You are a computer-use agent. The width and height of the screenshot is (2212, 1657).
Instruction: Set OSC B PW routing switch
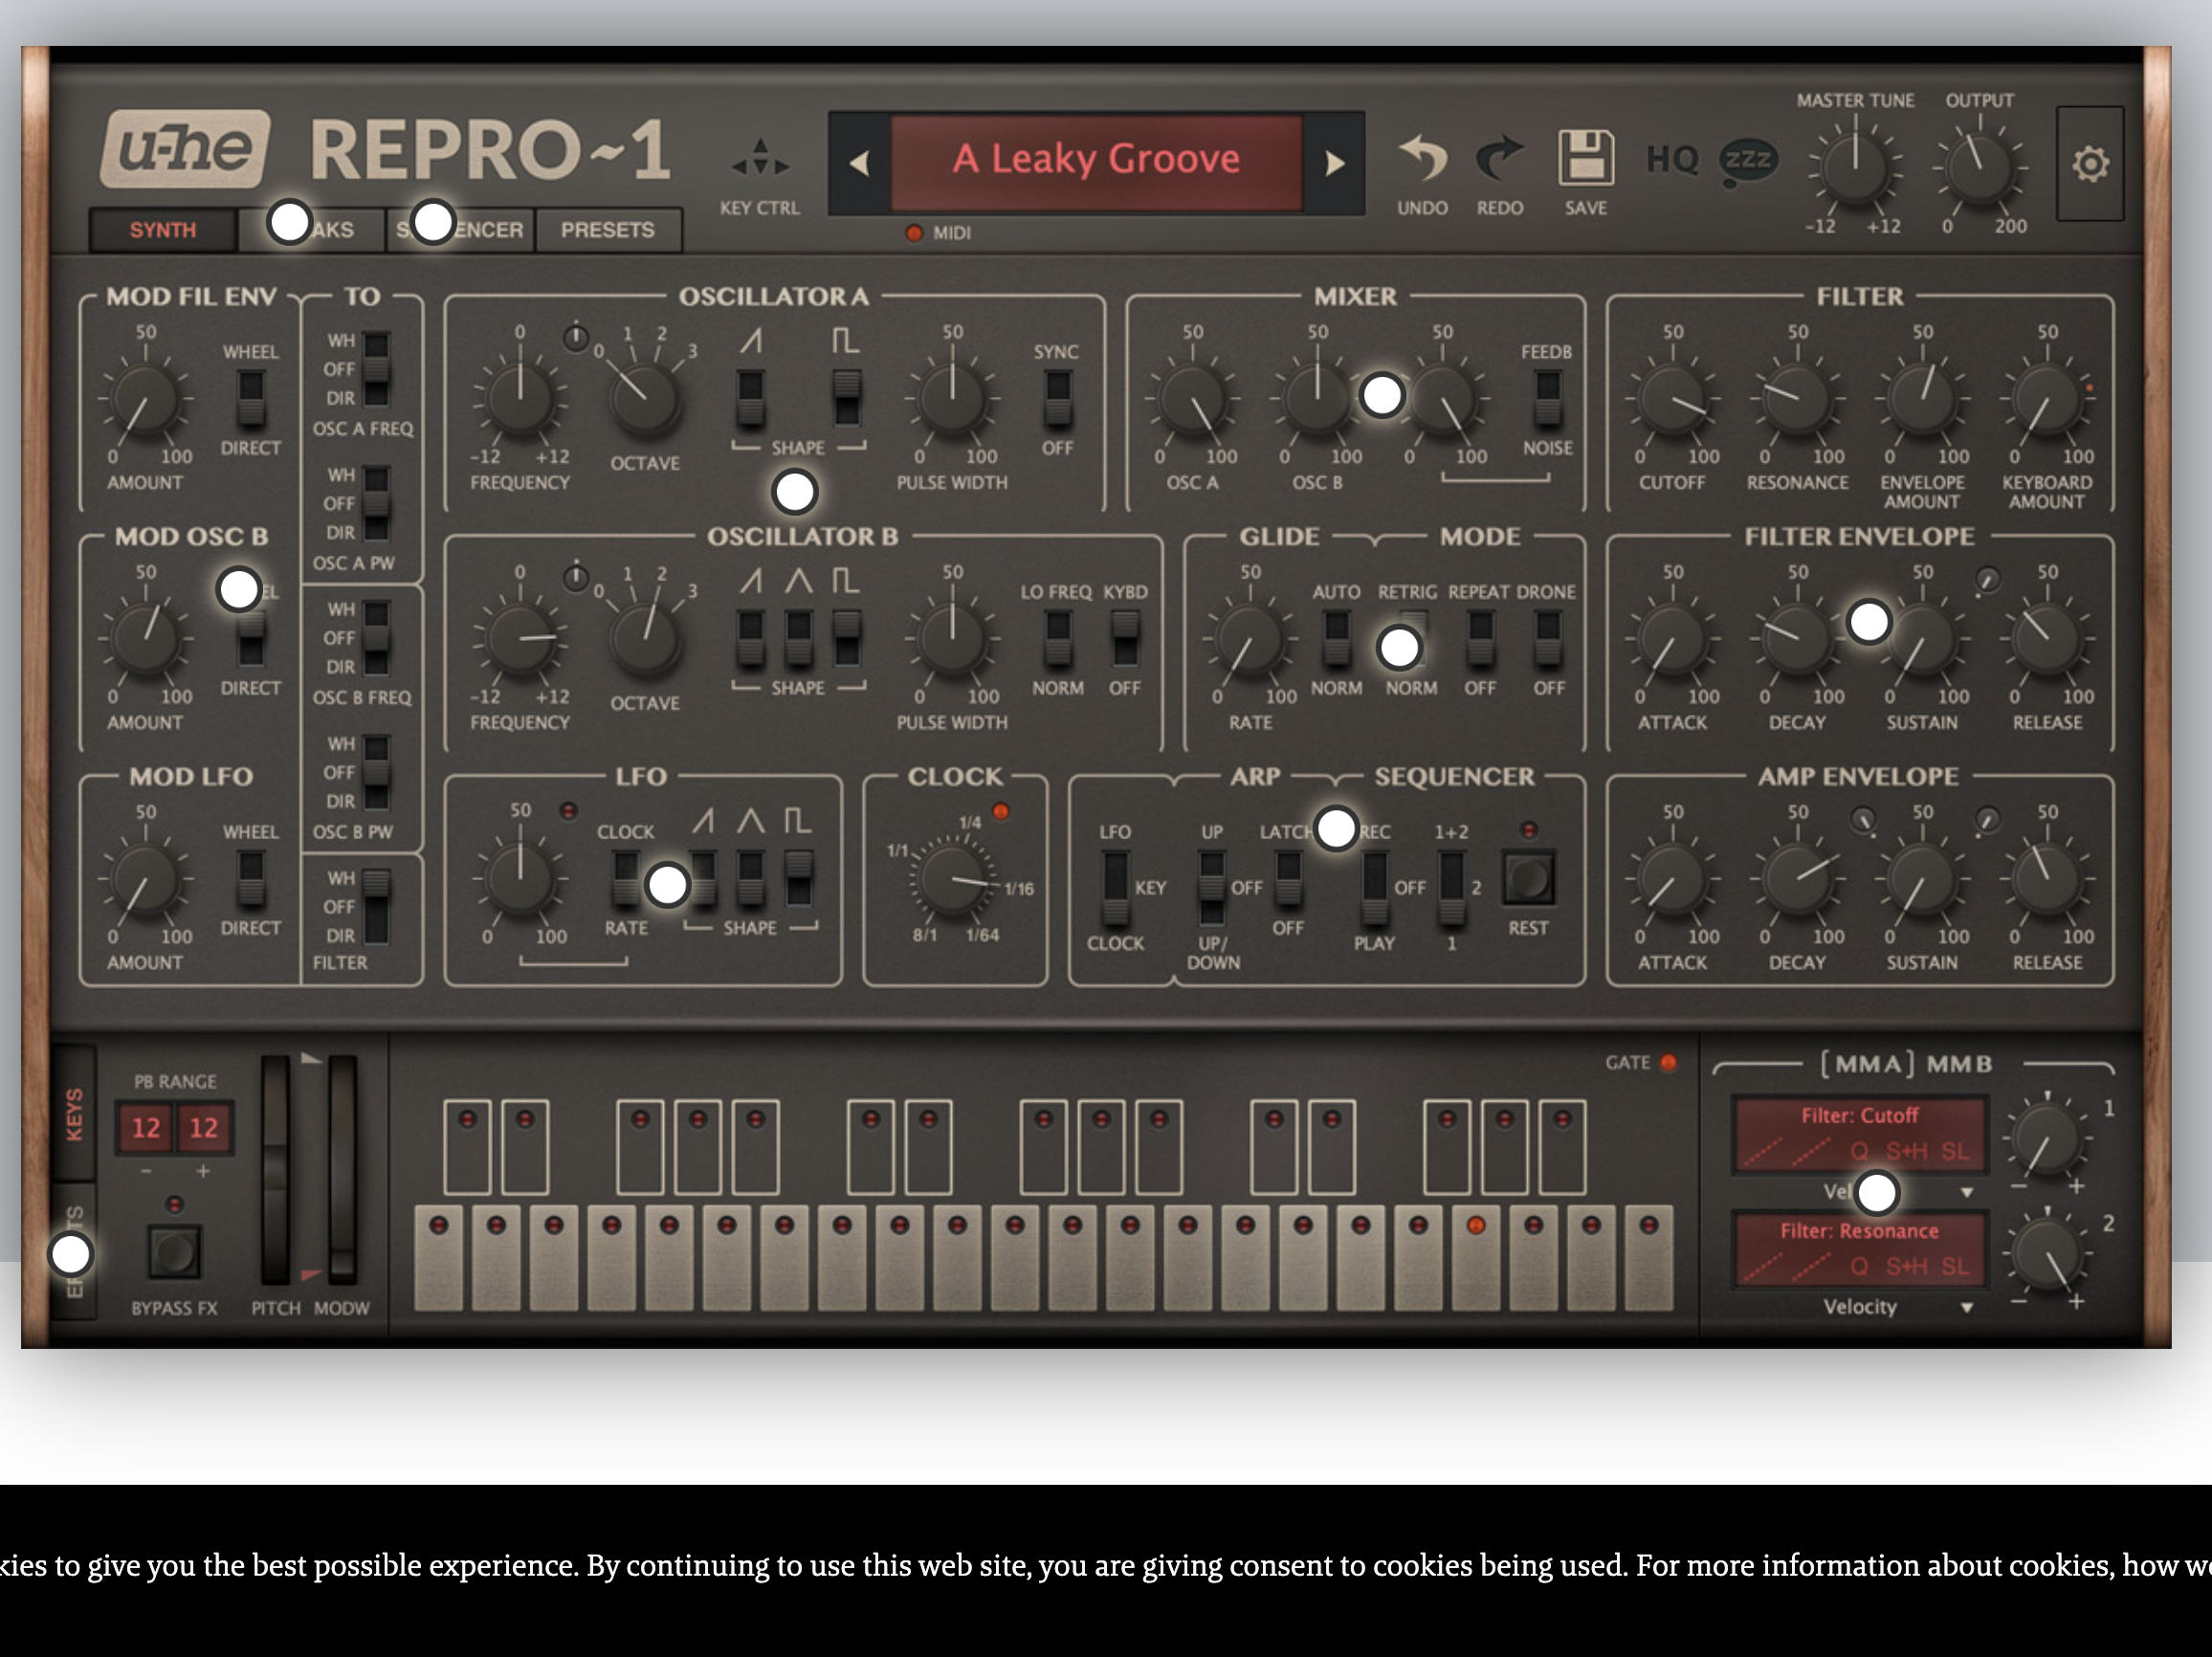click(376, 773)
